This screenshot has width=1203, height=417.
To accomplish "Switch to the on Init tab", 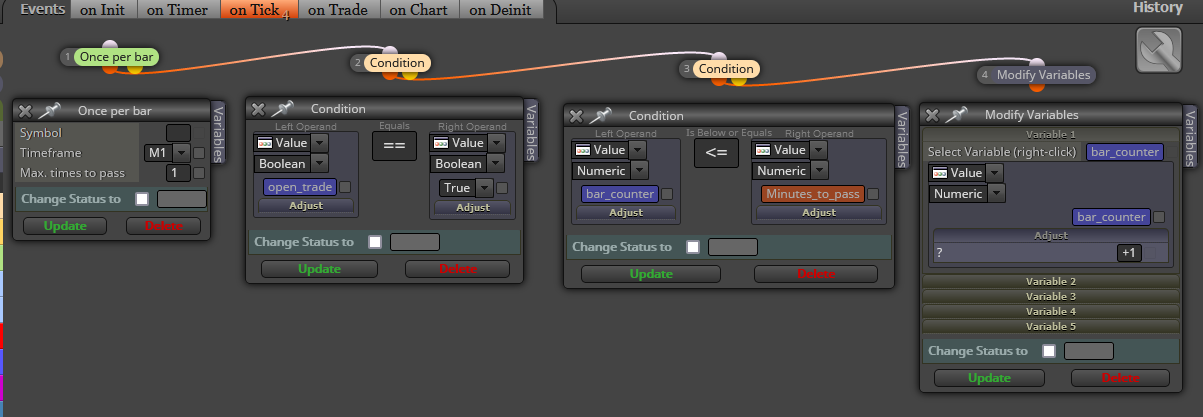I will click(x=103, y=10).
